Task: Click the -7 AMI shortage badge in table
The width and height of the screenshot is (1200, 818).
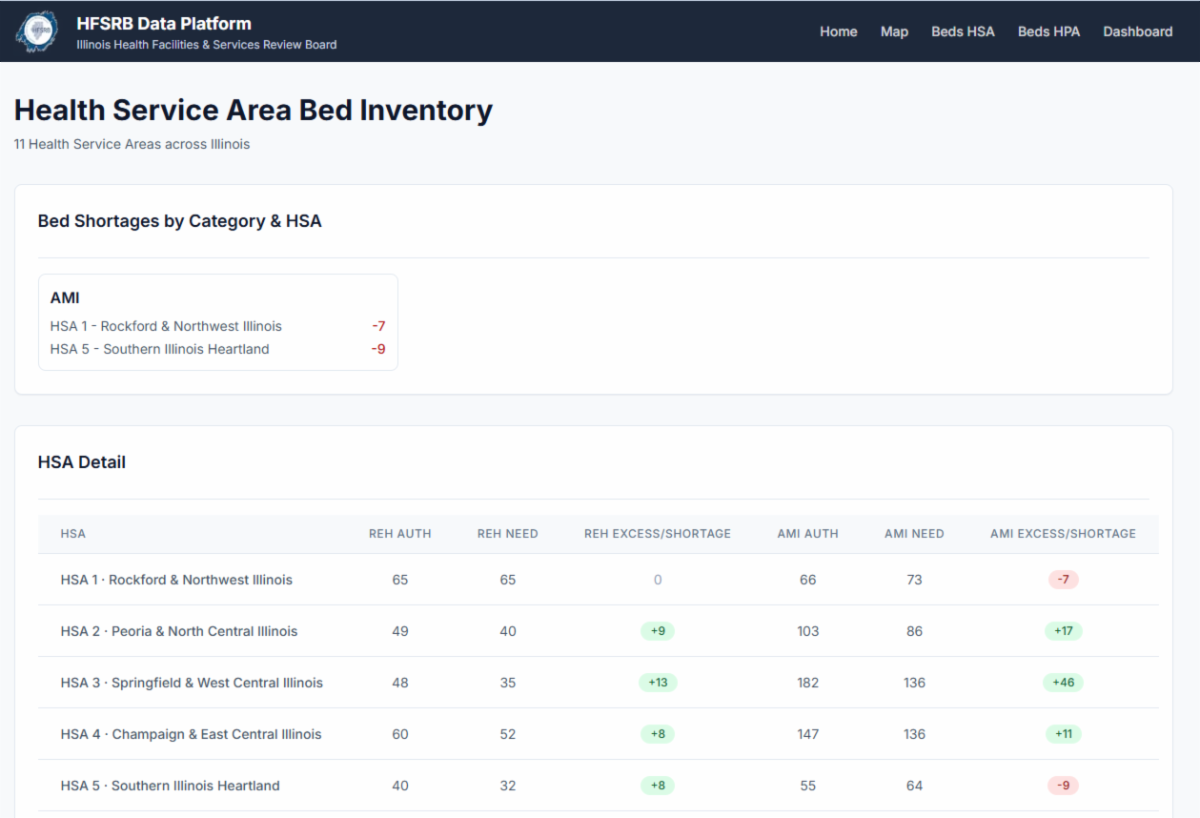Action: point(1063,580)
